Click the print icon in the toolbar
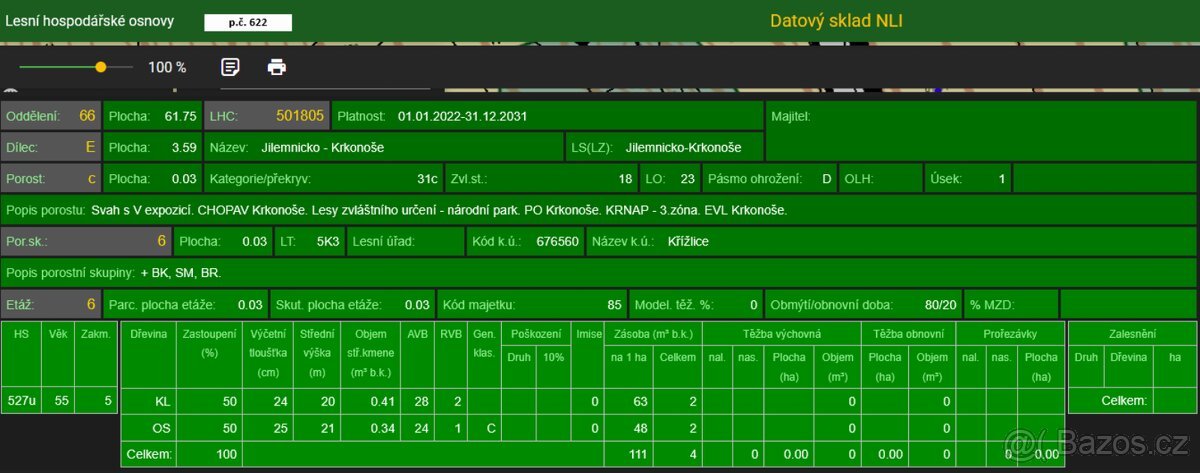 [277, 68]
